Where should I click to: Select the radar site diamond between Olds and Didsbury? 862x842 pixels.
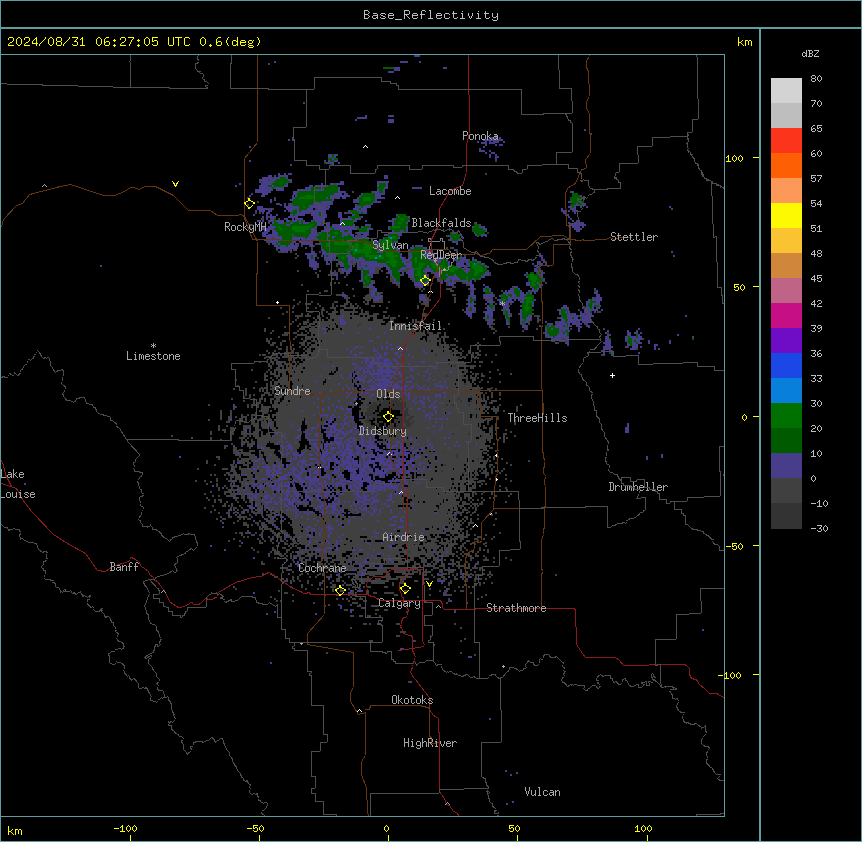click(x=388, y=417)
